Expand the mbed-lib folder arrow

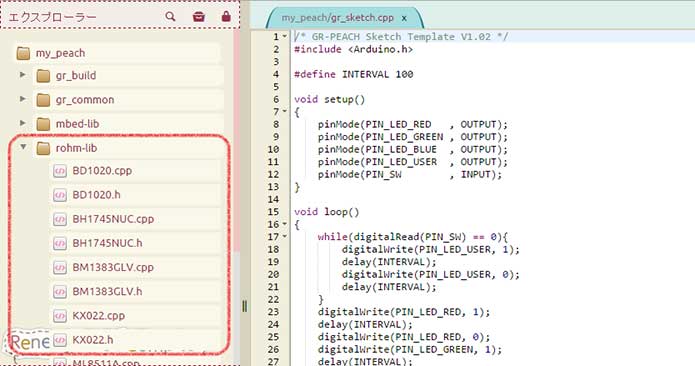23,123
